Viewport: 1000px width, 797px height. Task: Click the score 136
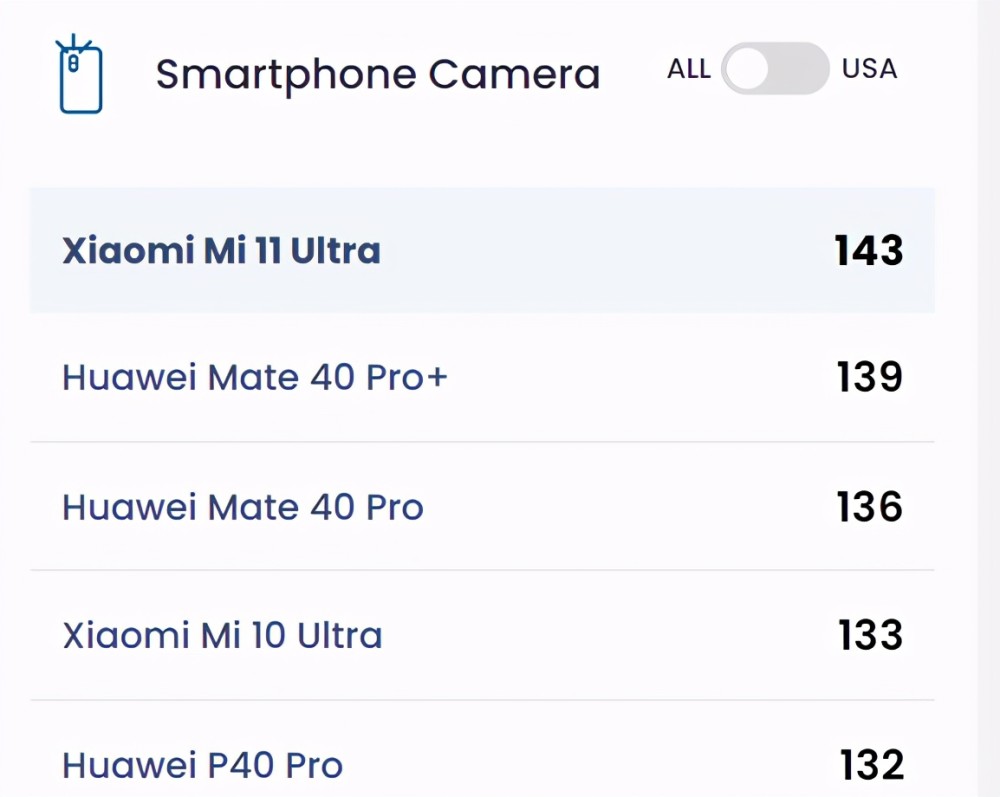click(x=869, y=508)
